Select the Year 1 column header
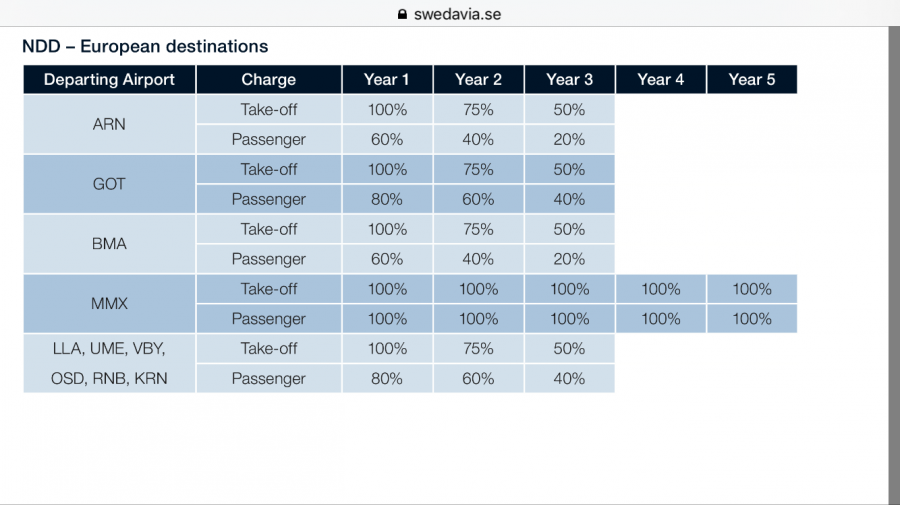This screenshot has height=505, width=900. (386, 79)
